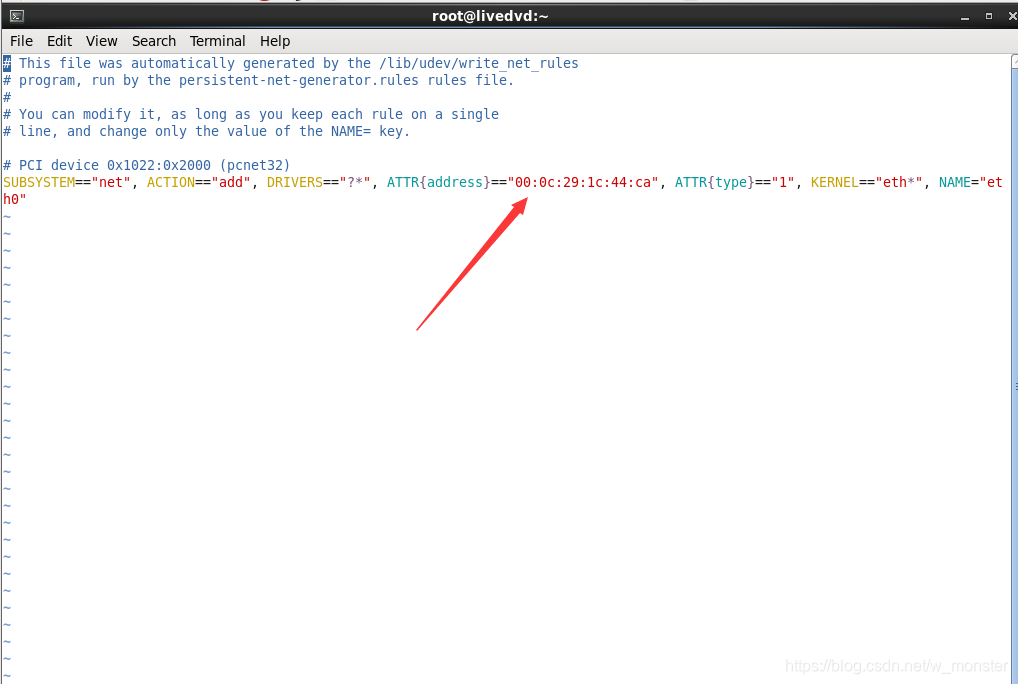Click the KERNEL keyword in the rule
Screen dimensions: 1018x684
[x=835, y=182]
